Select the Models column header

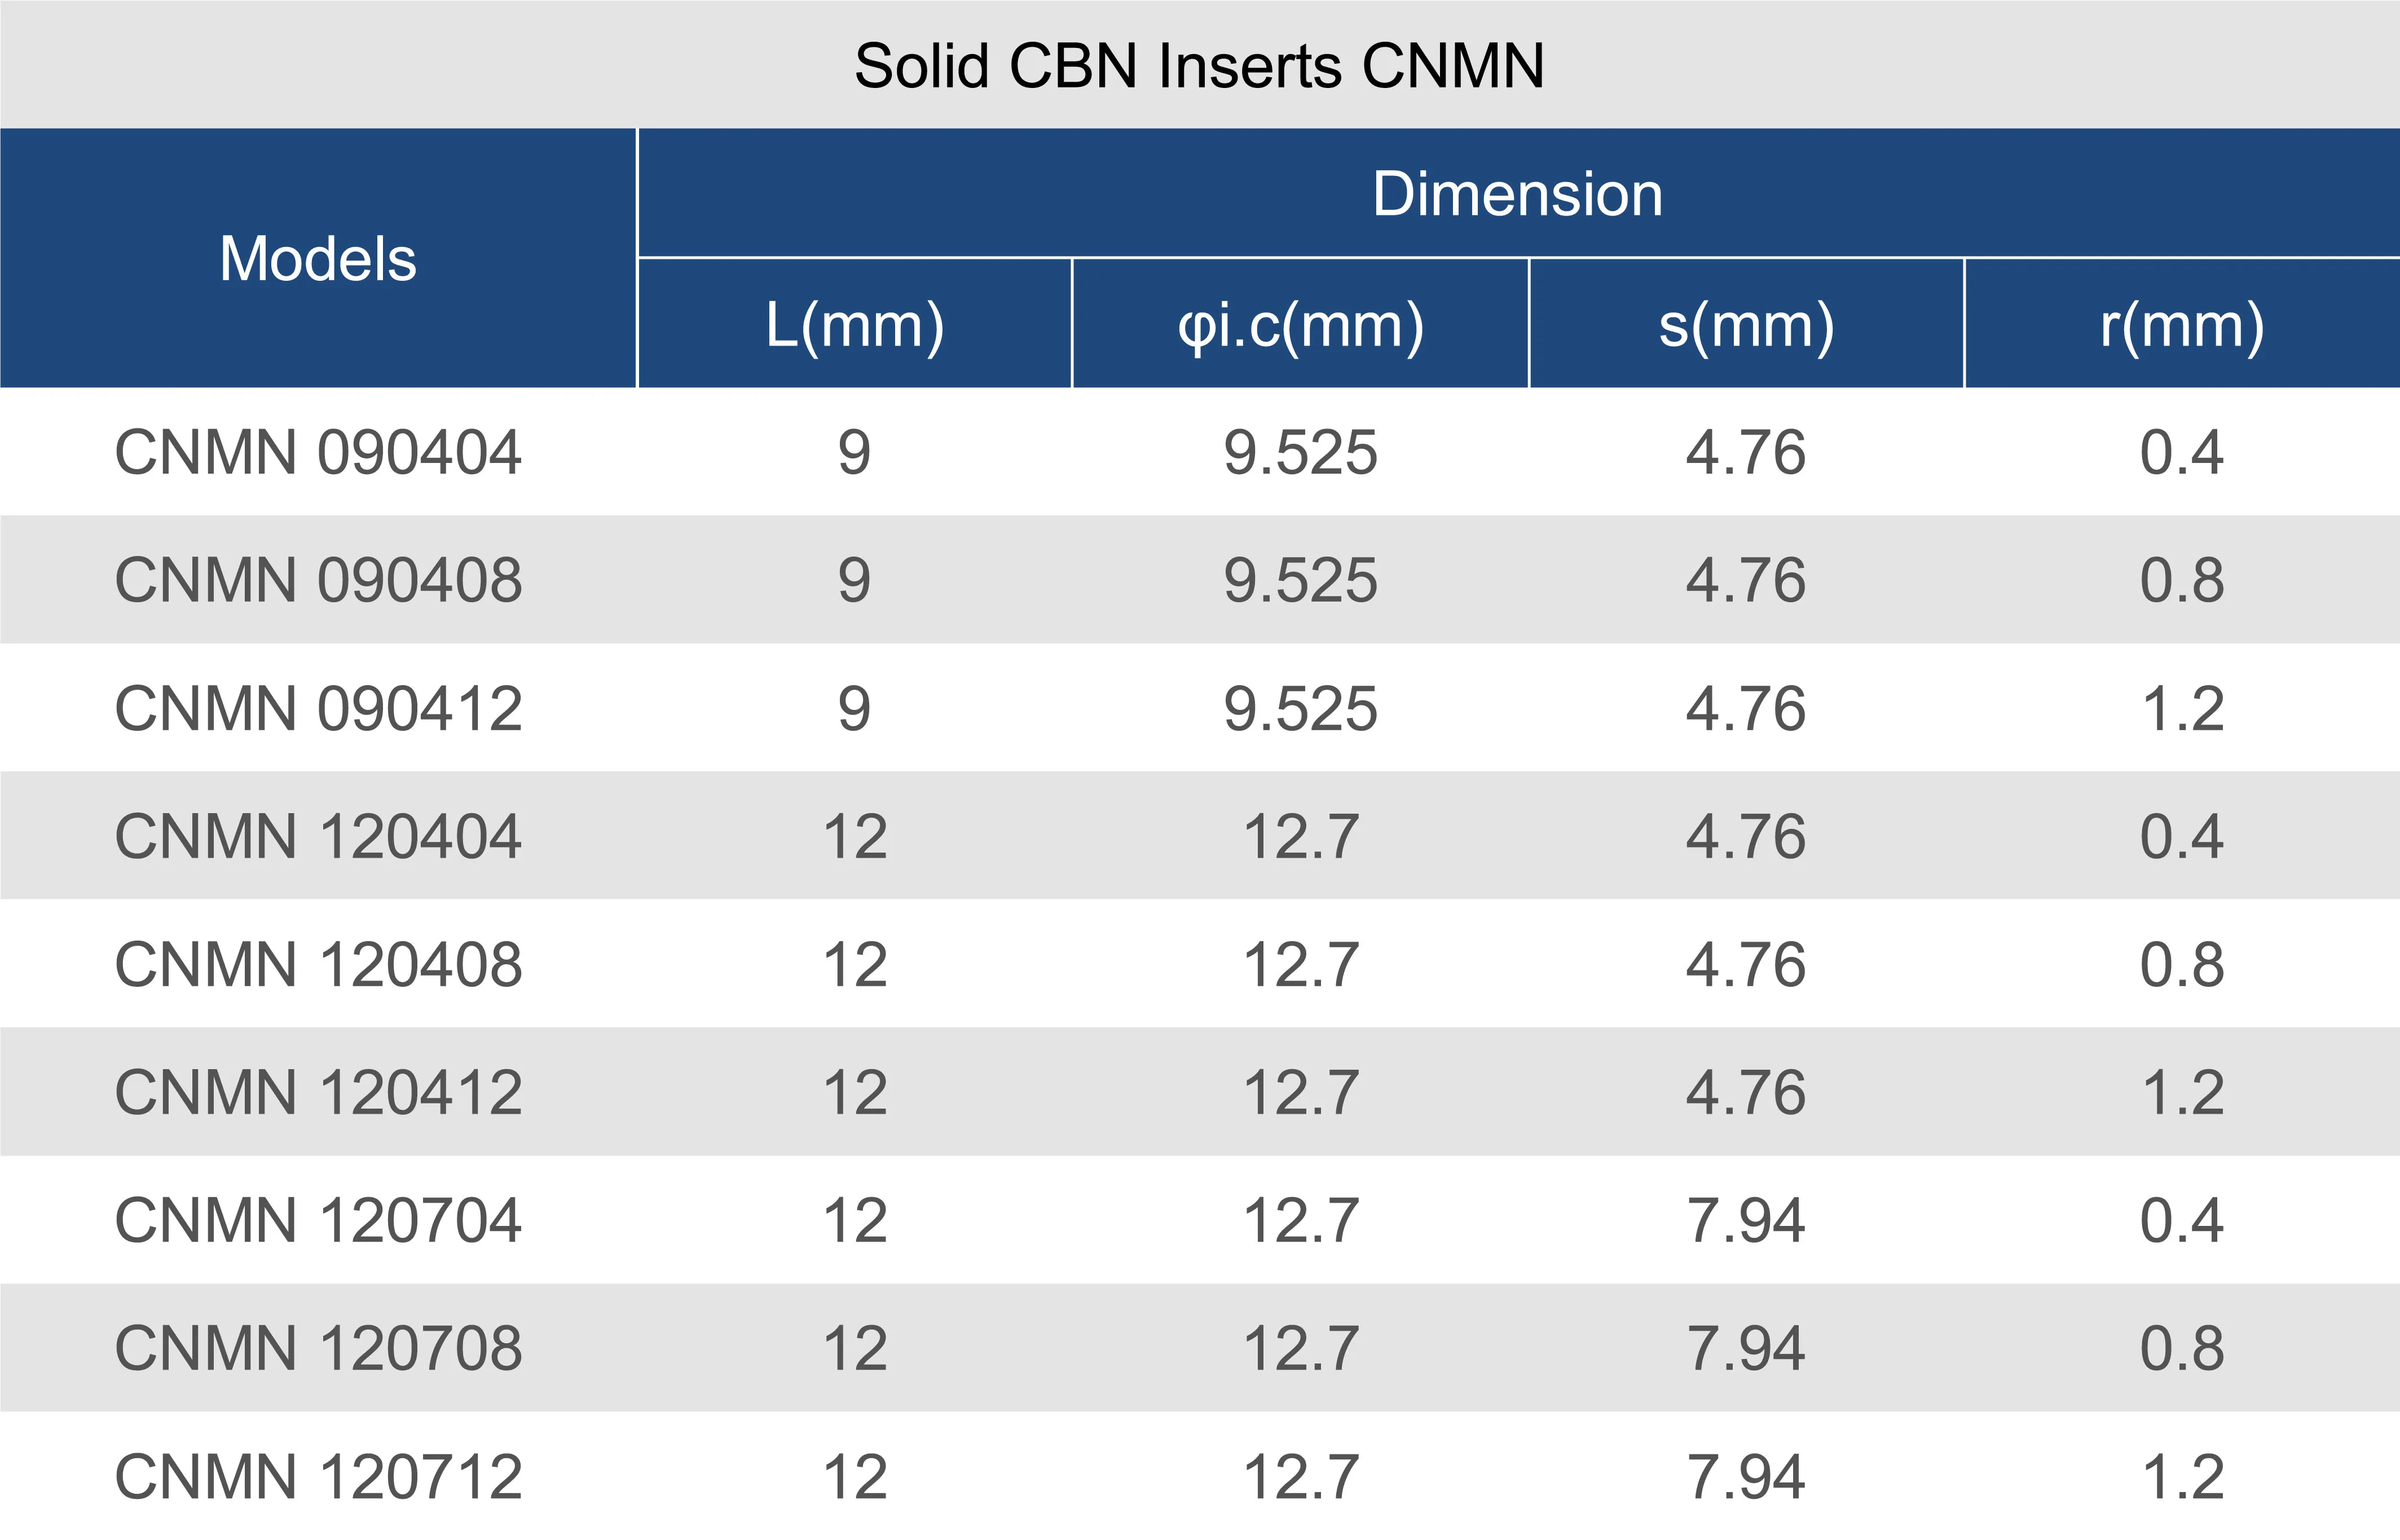318,259
